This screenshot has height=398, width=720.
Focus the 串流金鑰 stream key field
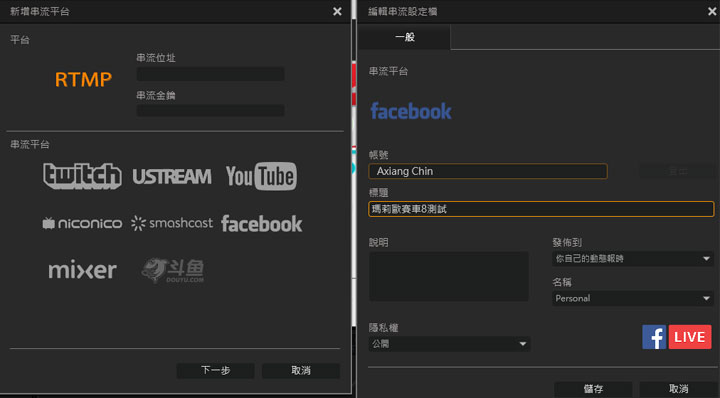coord(210,111)
